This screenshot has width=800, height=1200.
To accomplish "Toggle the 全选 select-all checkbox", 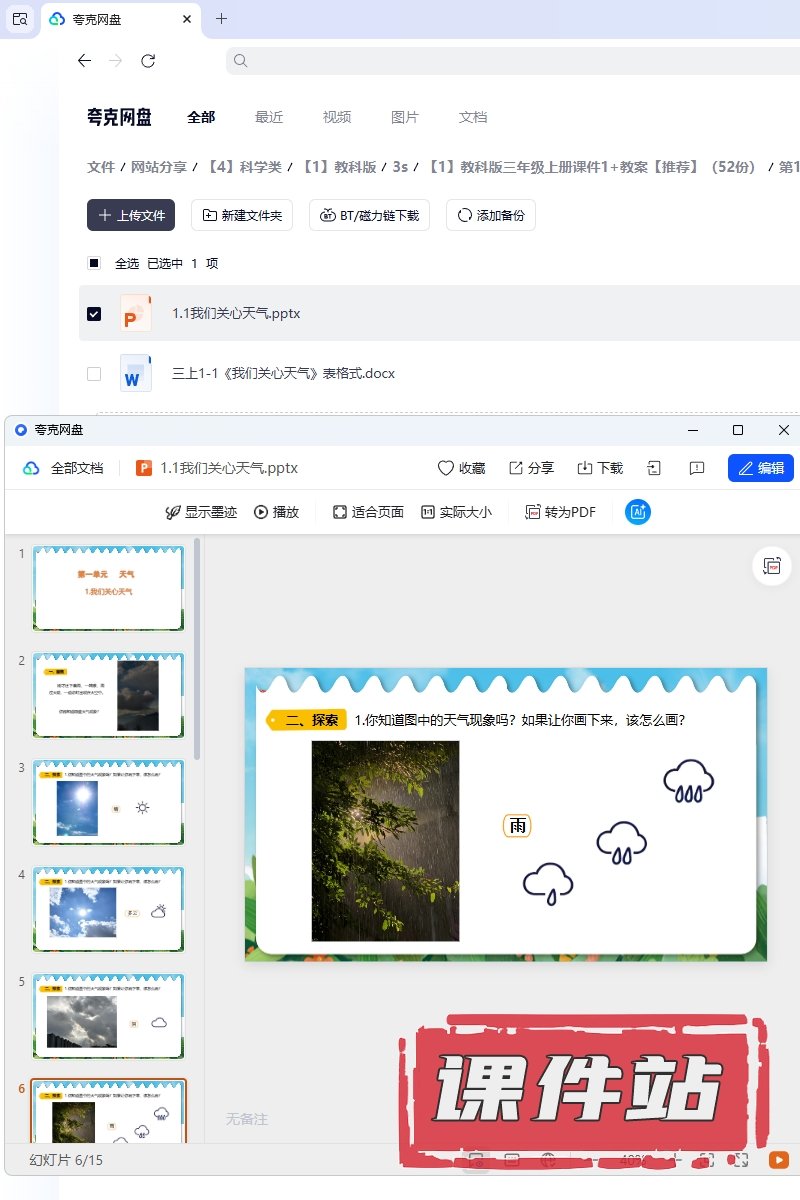I will pyautogui.click(x=94, y=264).
